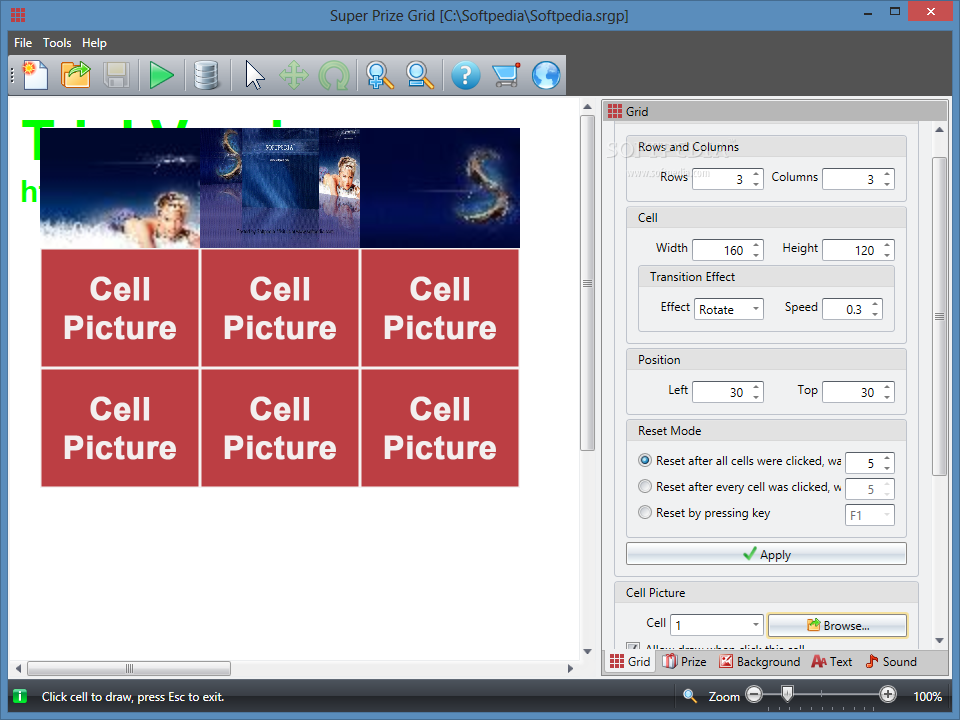The width and height of the screenshot is (960, 720).
Task: Increase the transition Speed spinner
Action: pyautogui.click(x=876, y=304)
